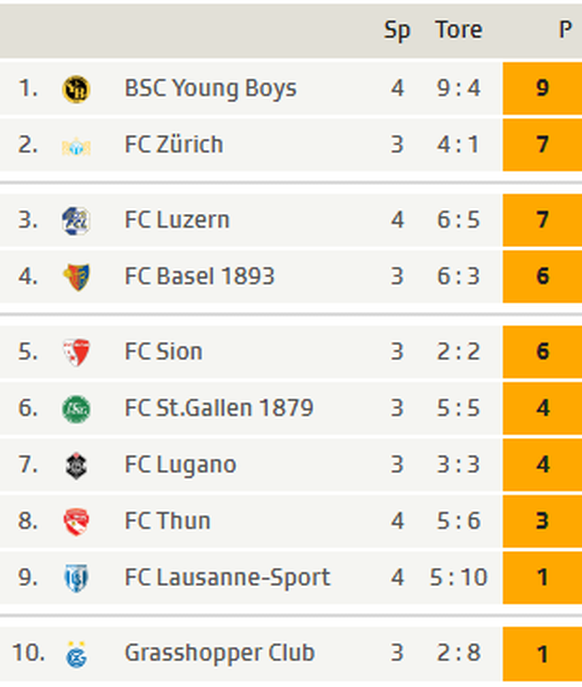Click the FC Lausanne-Sport crest
582x687 pixels.
[x=76, y=578]
